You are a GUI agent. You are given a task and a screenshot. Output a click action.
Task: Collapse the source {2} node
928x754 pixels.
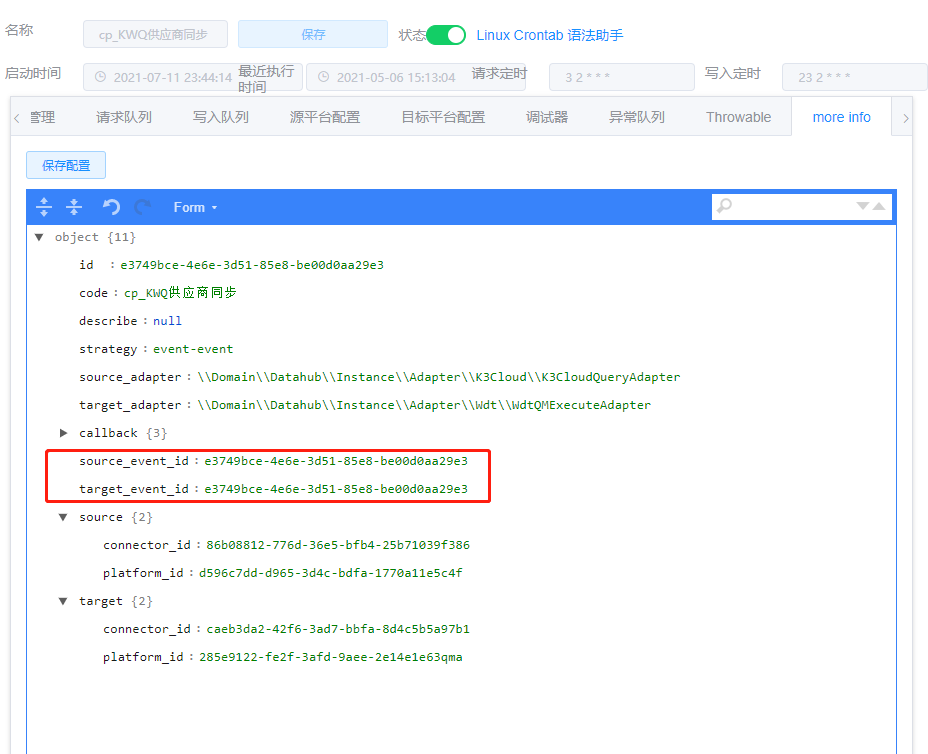[x=63, y=517]
